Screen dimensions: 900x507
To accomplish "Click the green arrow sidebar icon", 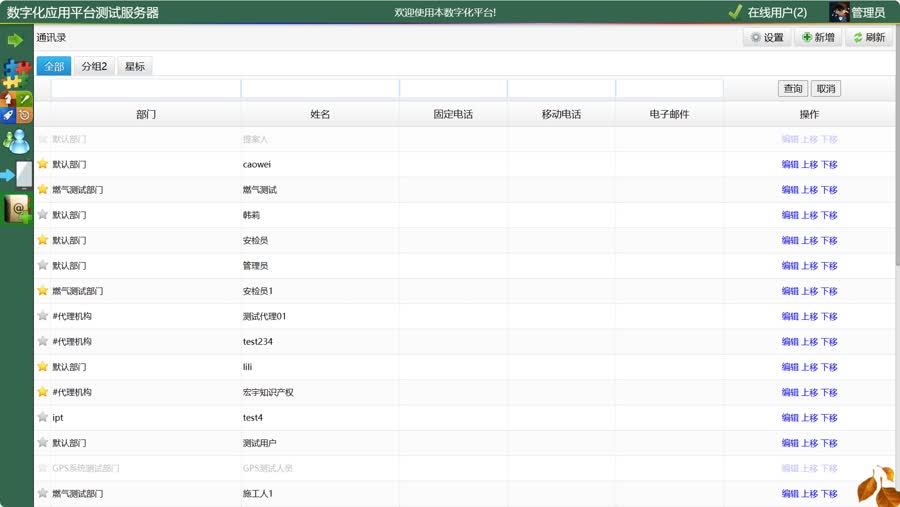I will (x=15, y=40).
